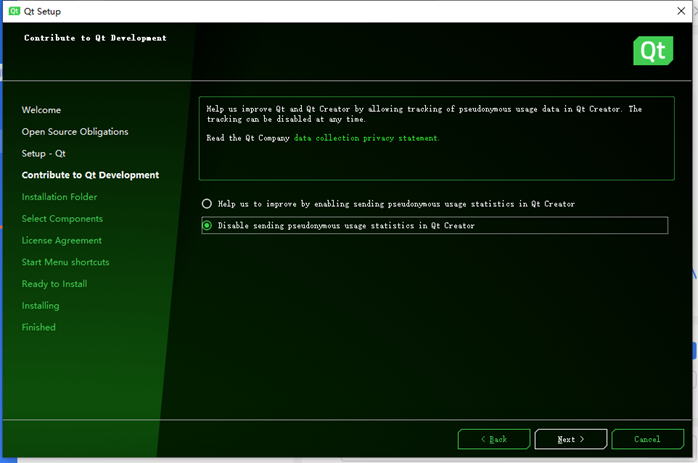Select the Select Components step
The height and width of the screenshot is (463, 698).
62,219
